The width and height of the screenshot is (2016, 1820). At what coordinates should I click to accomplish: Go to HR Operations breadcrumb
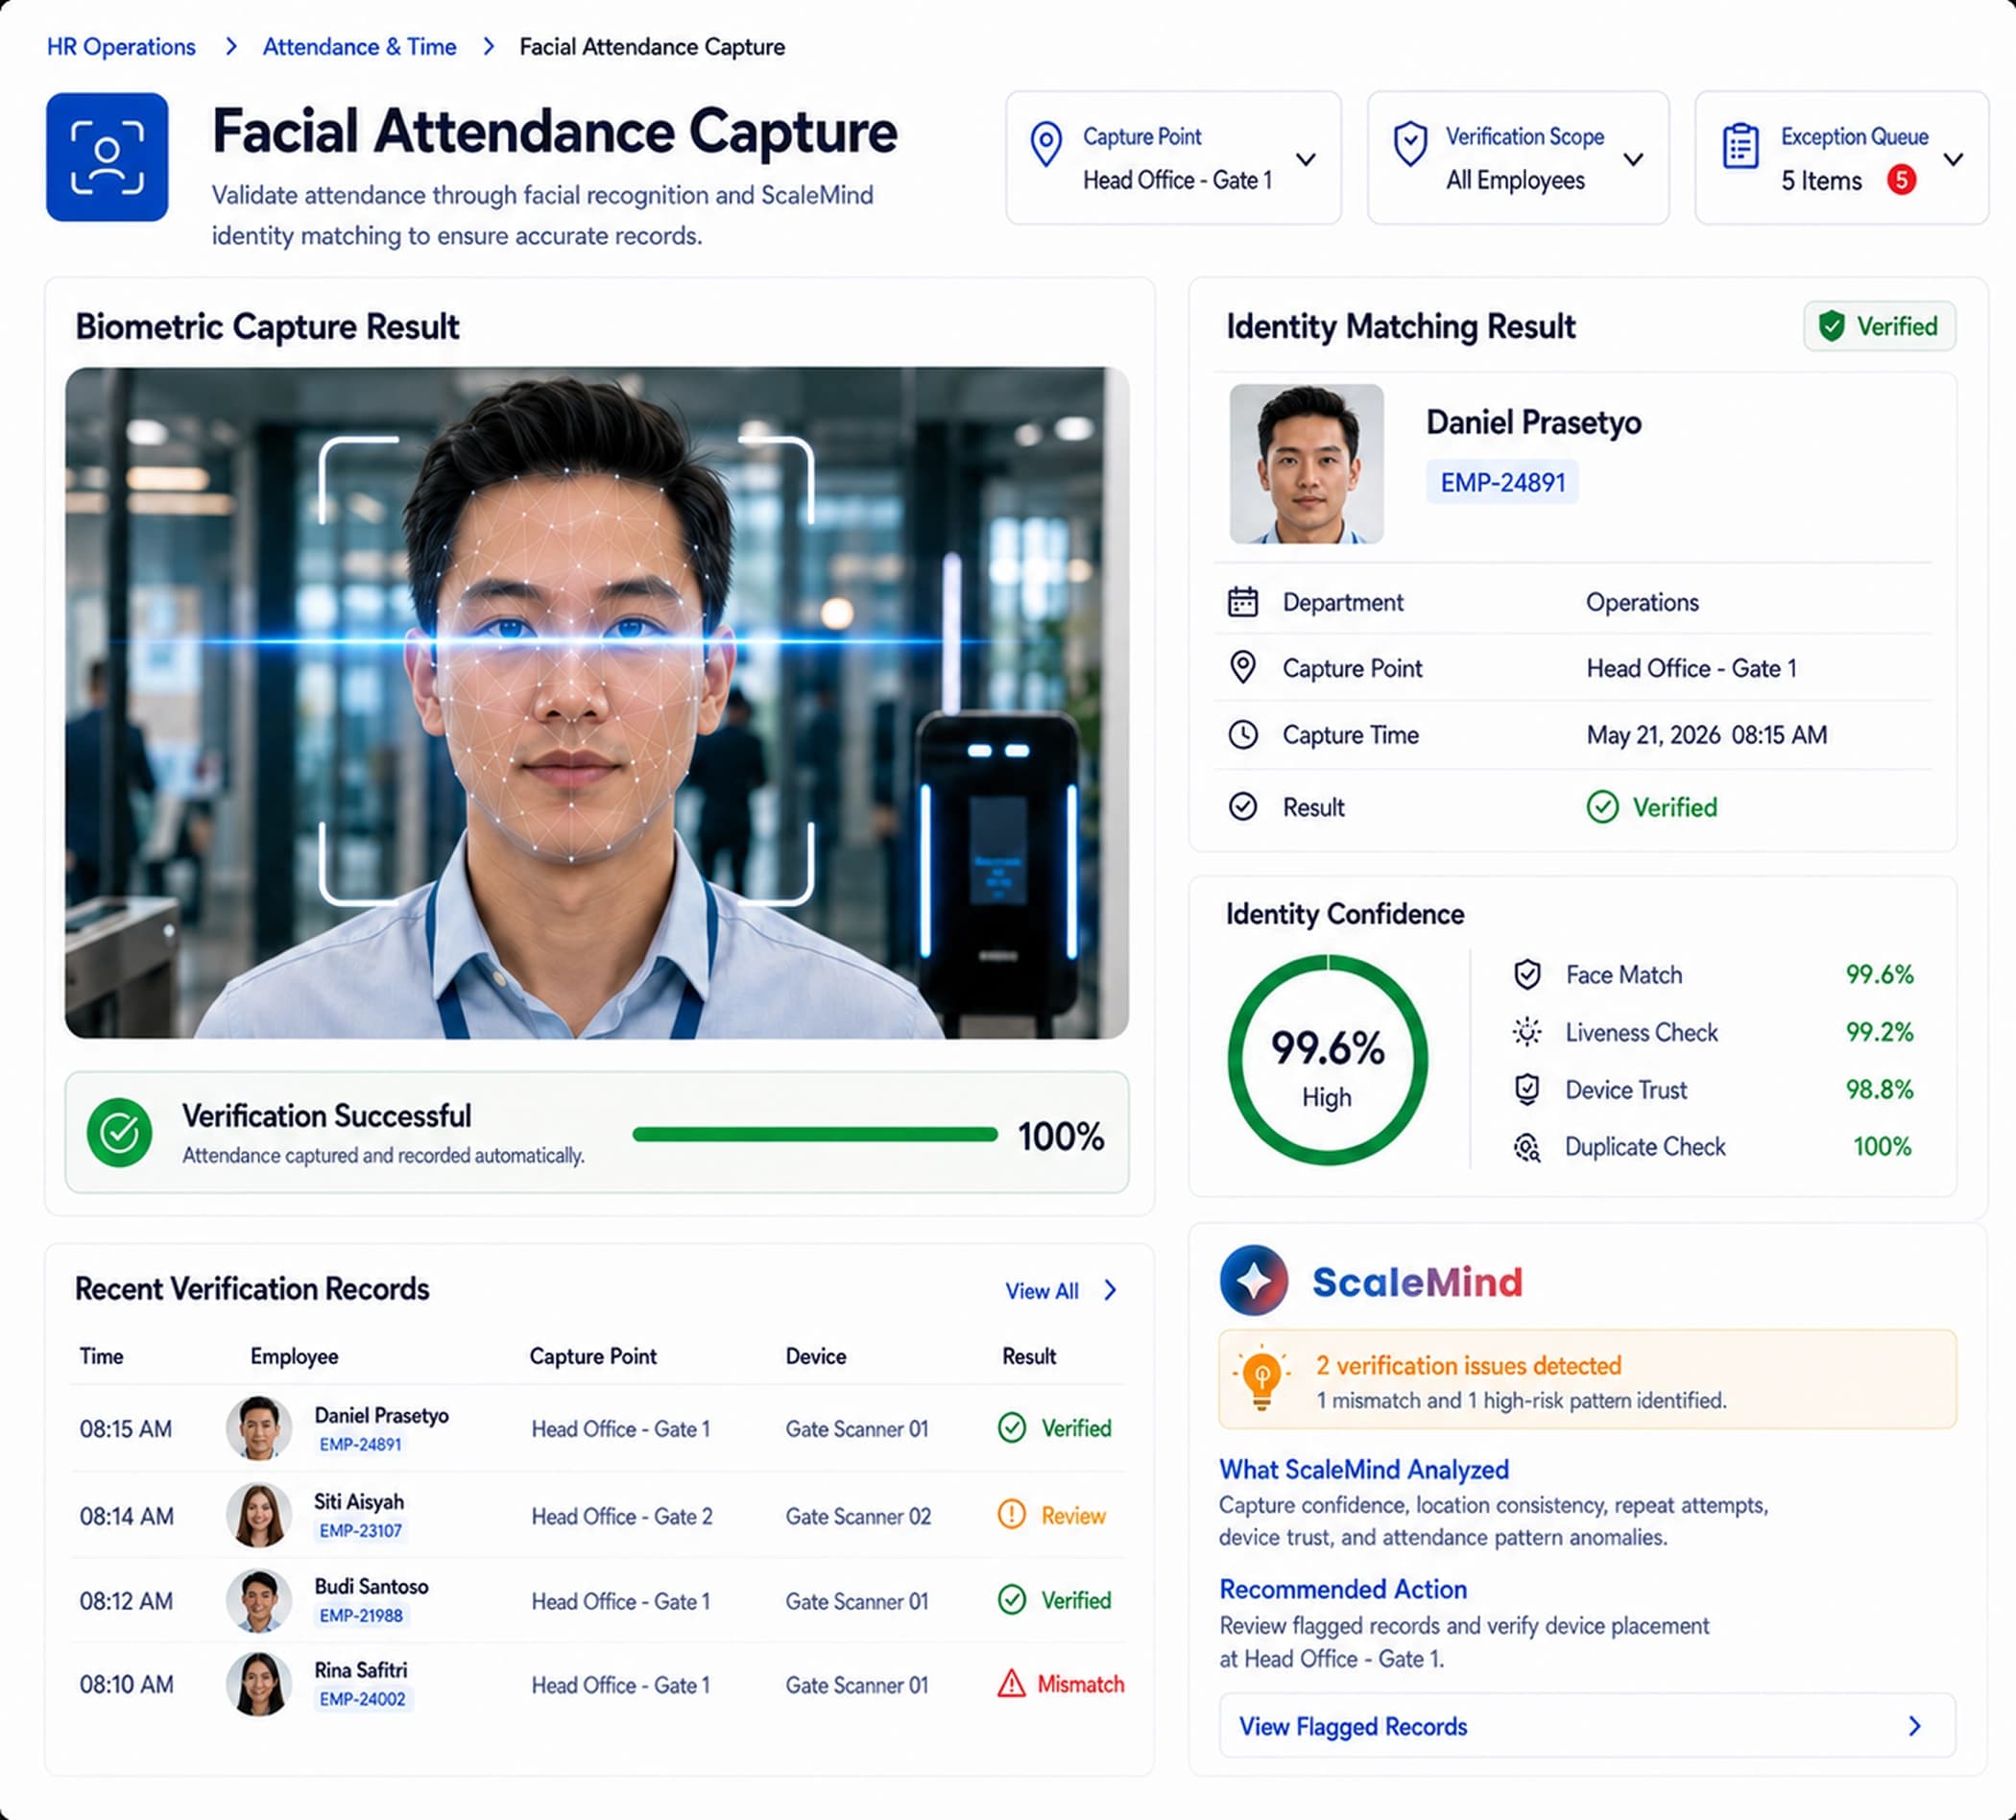121,47
